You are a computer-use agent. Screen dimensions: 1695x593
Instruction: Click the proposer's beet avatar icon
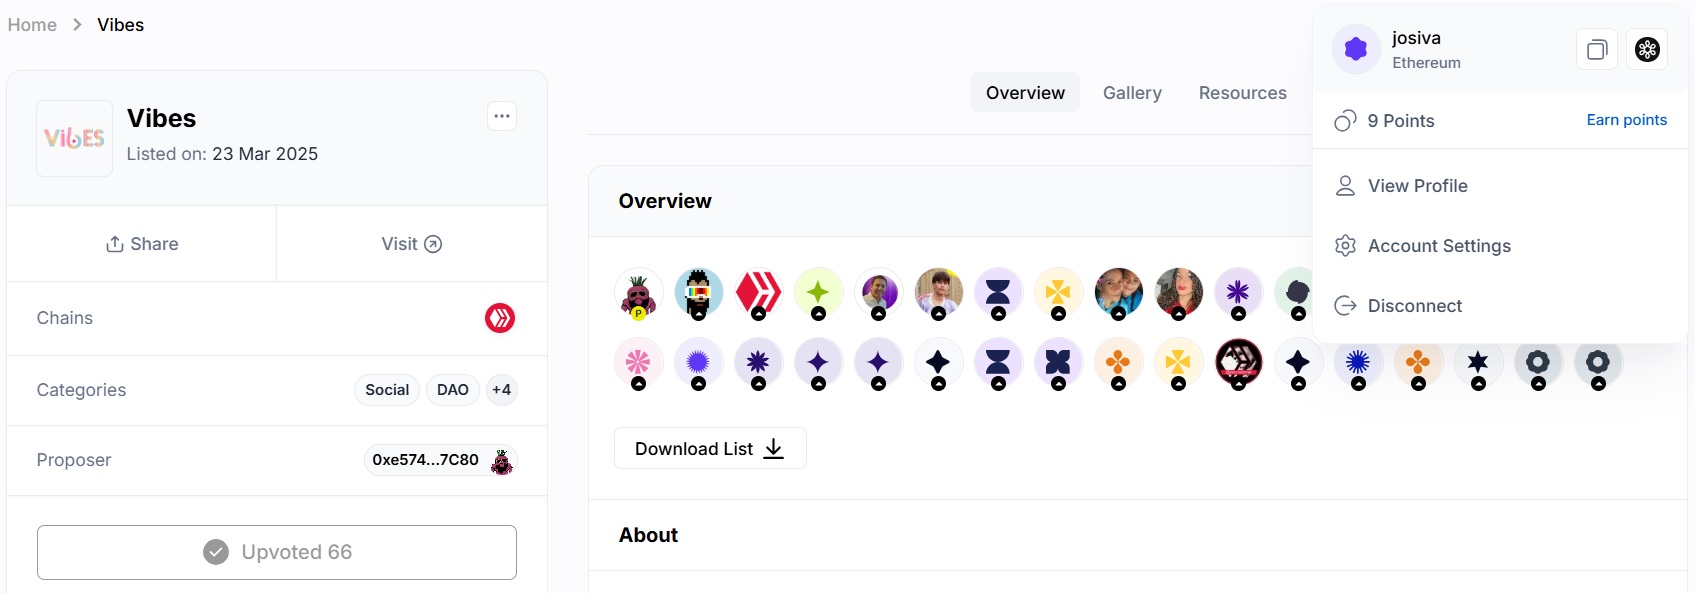click(x=502, y=461)
